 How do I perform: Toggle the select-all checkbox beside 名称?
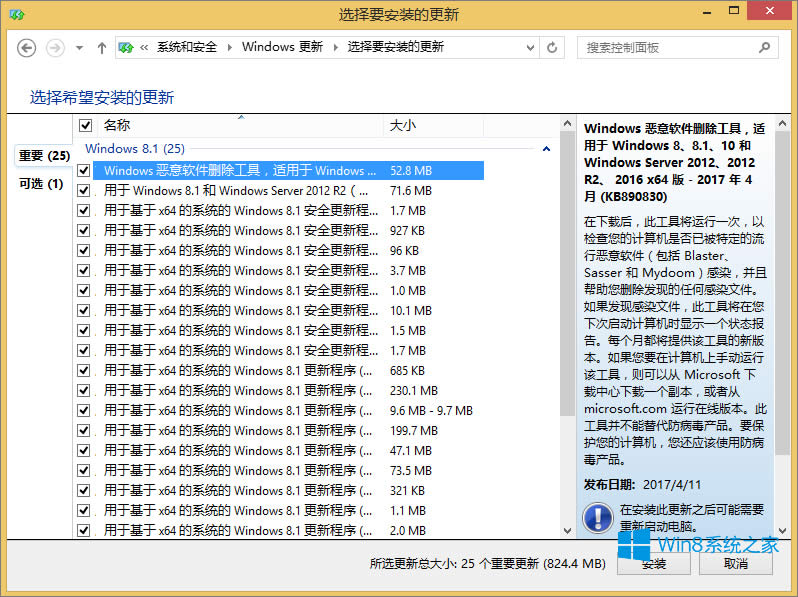85,126
